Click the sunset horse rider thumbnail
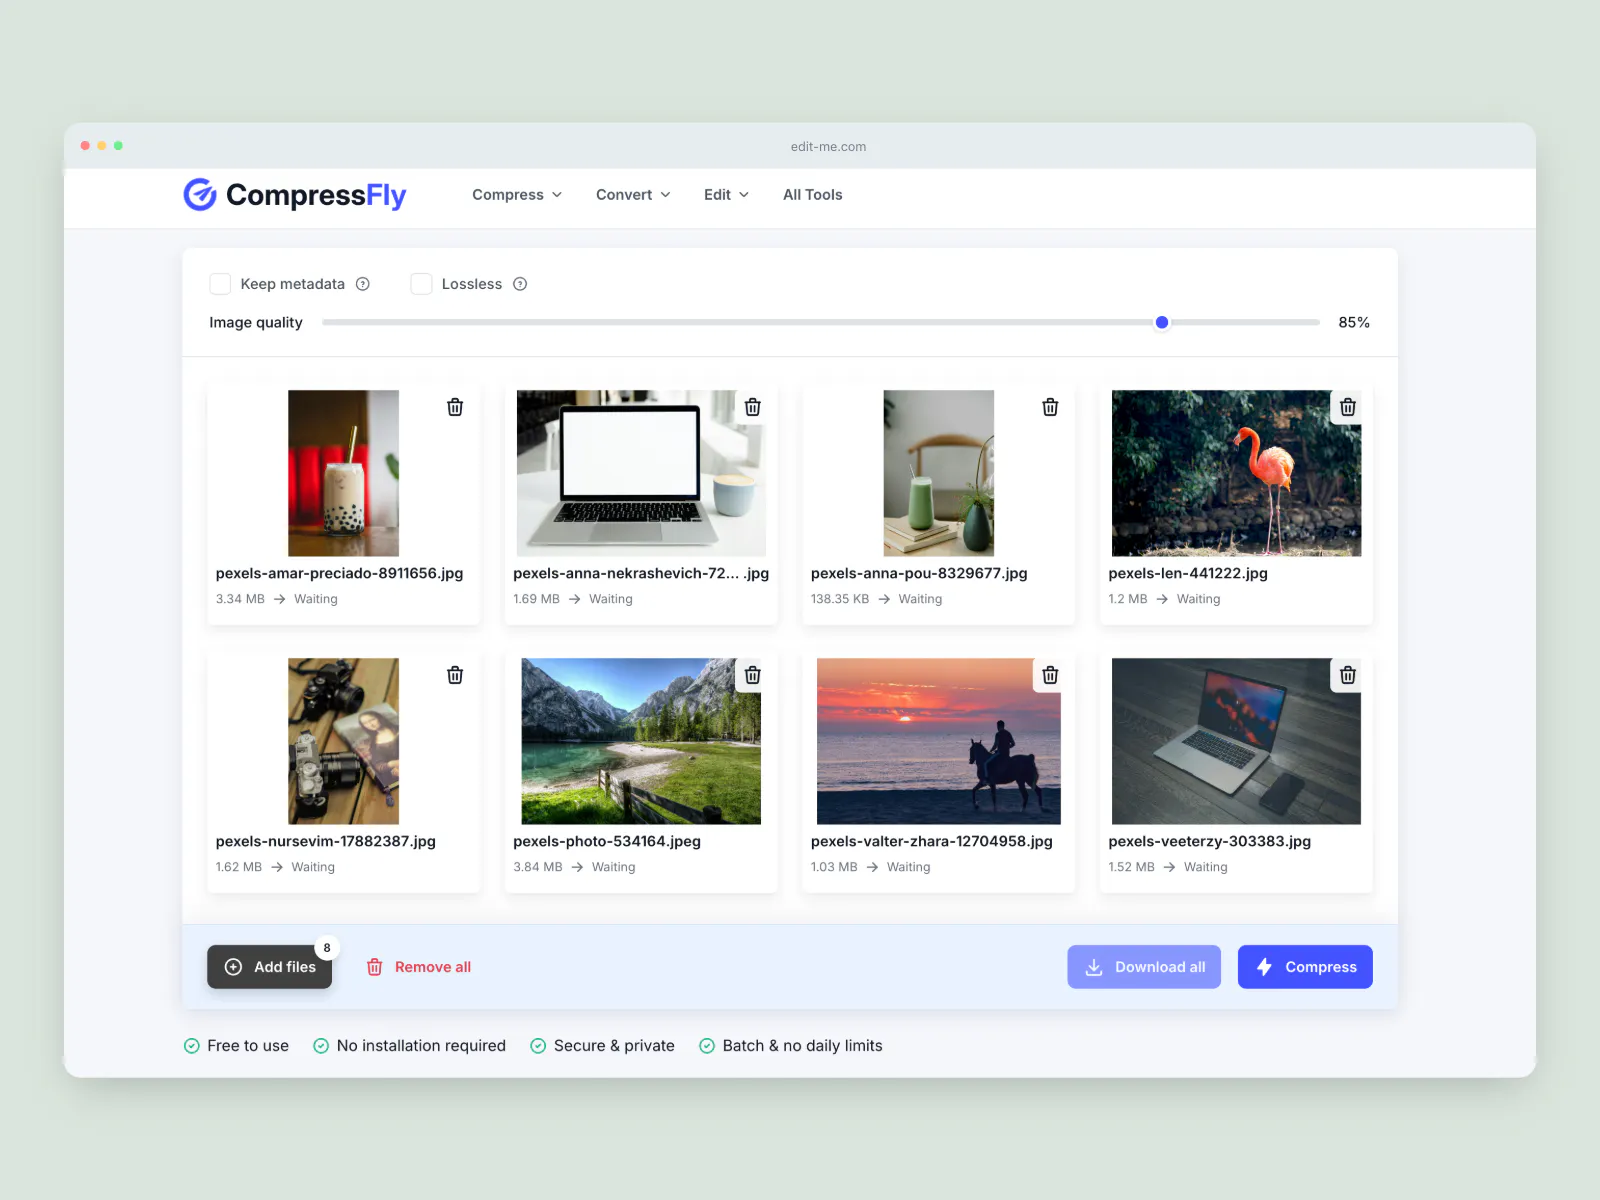This screenshot has width=1600, height=1200. 939,741
